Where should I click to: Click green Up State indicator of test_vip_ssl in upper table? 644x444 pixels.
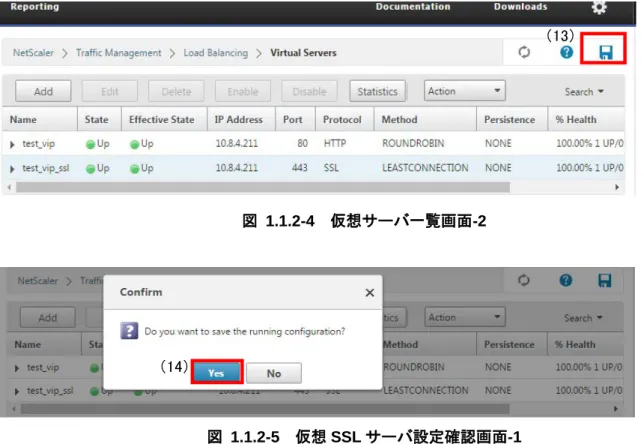[x=90, y=169]
